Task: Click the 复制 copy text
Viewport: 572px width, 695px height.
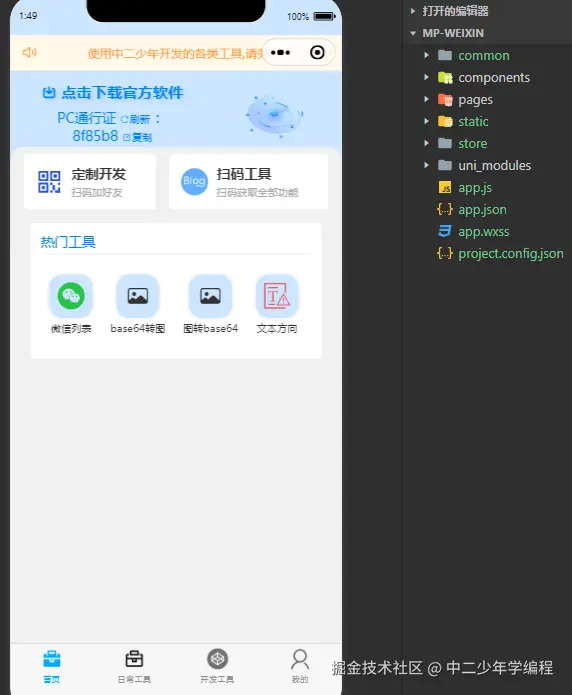Action: pyautogui.click(x=142, y=137)
